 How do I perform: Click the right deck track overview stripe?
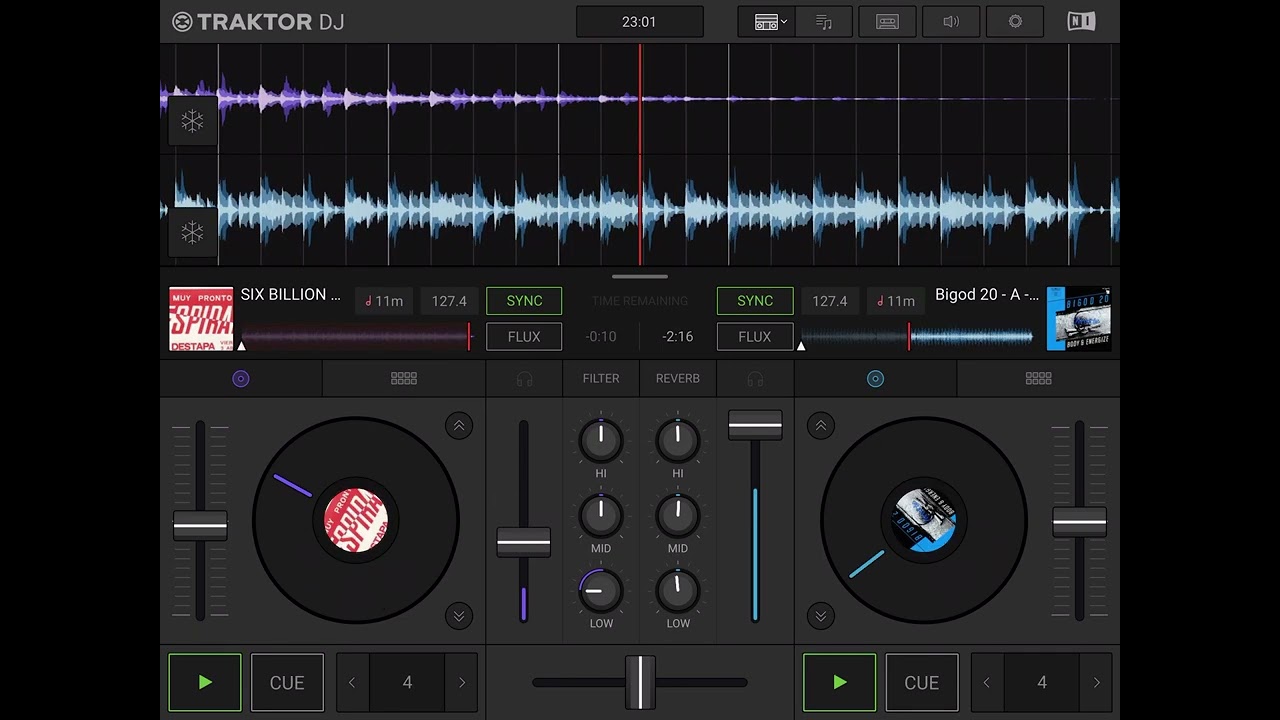(x=917, y=337)
